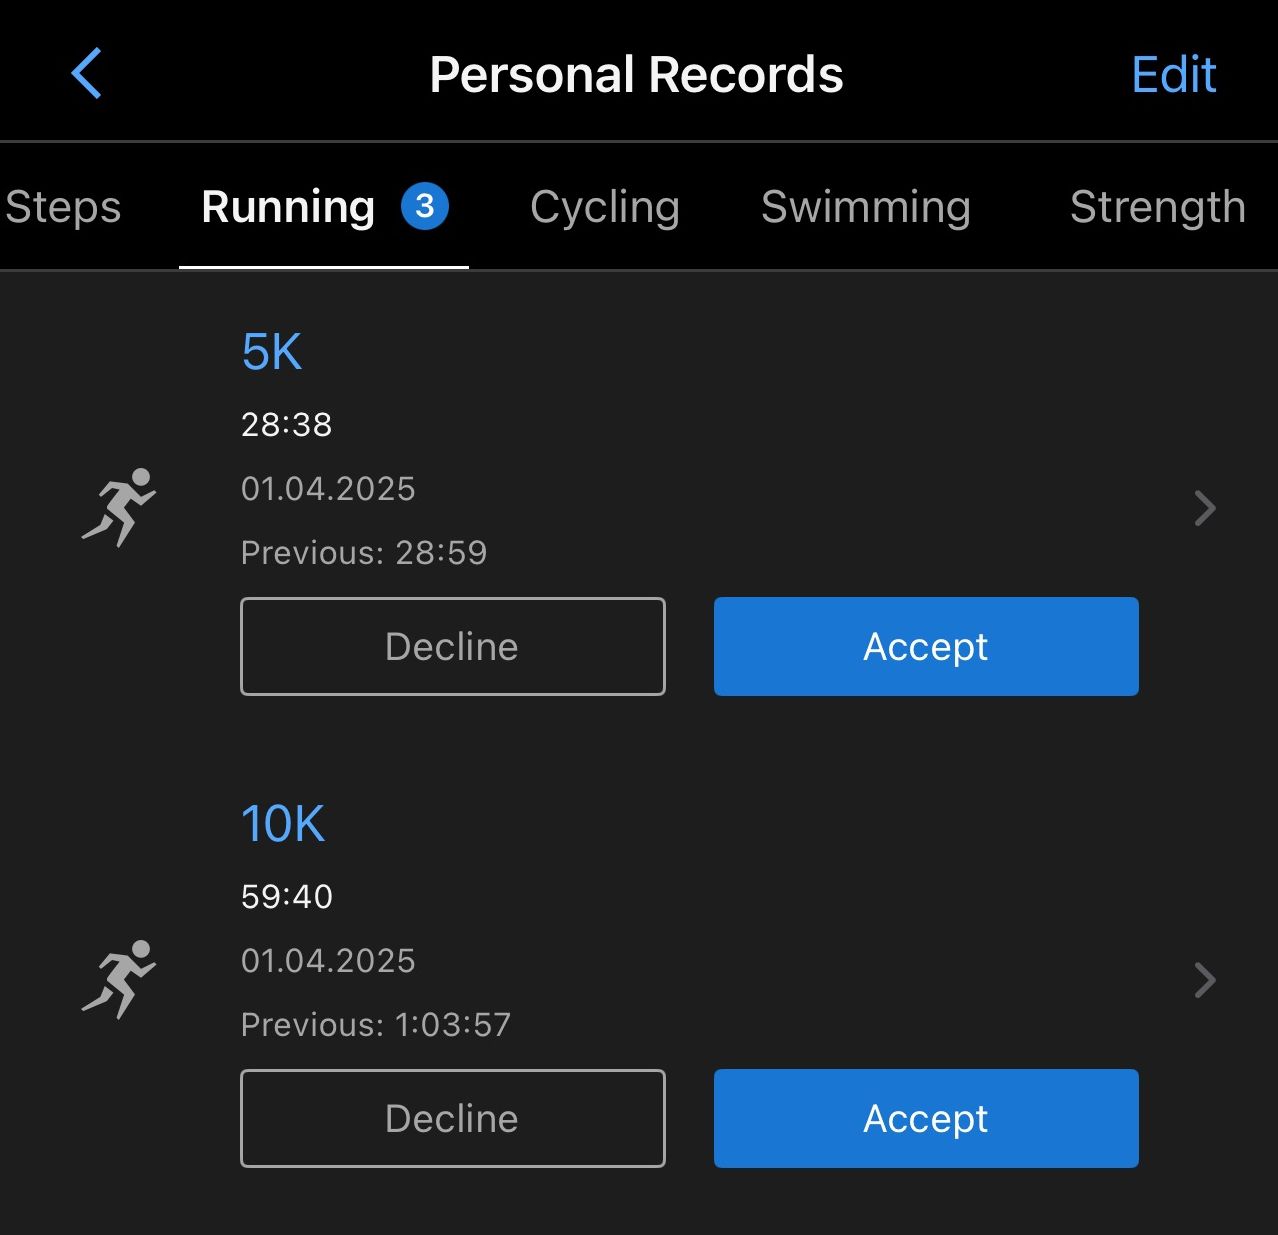1278x1235 pixels.
Task: Switch to the Cycling tab
Action: [605, 207]
